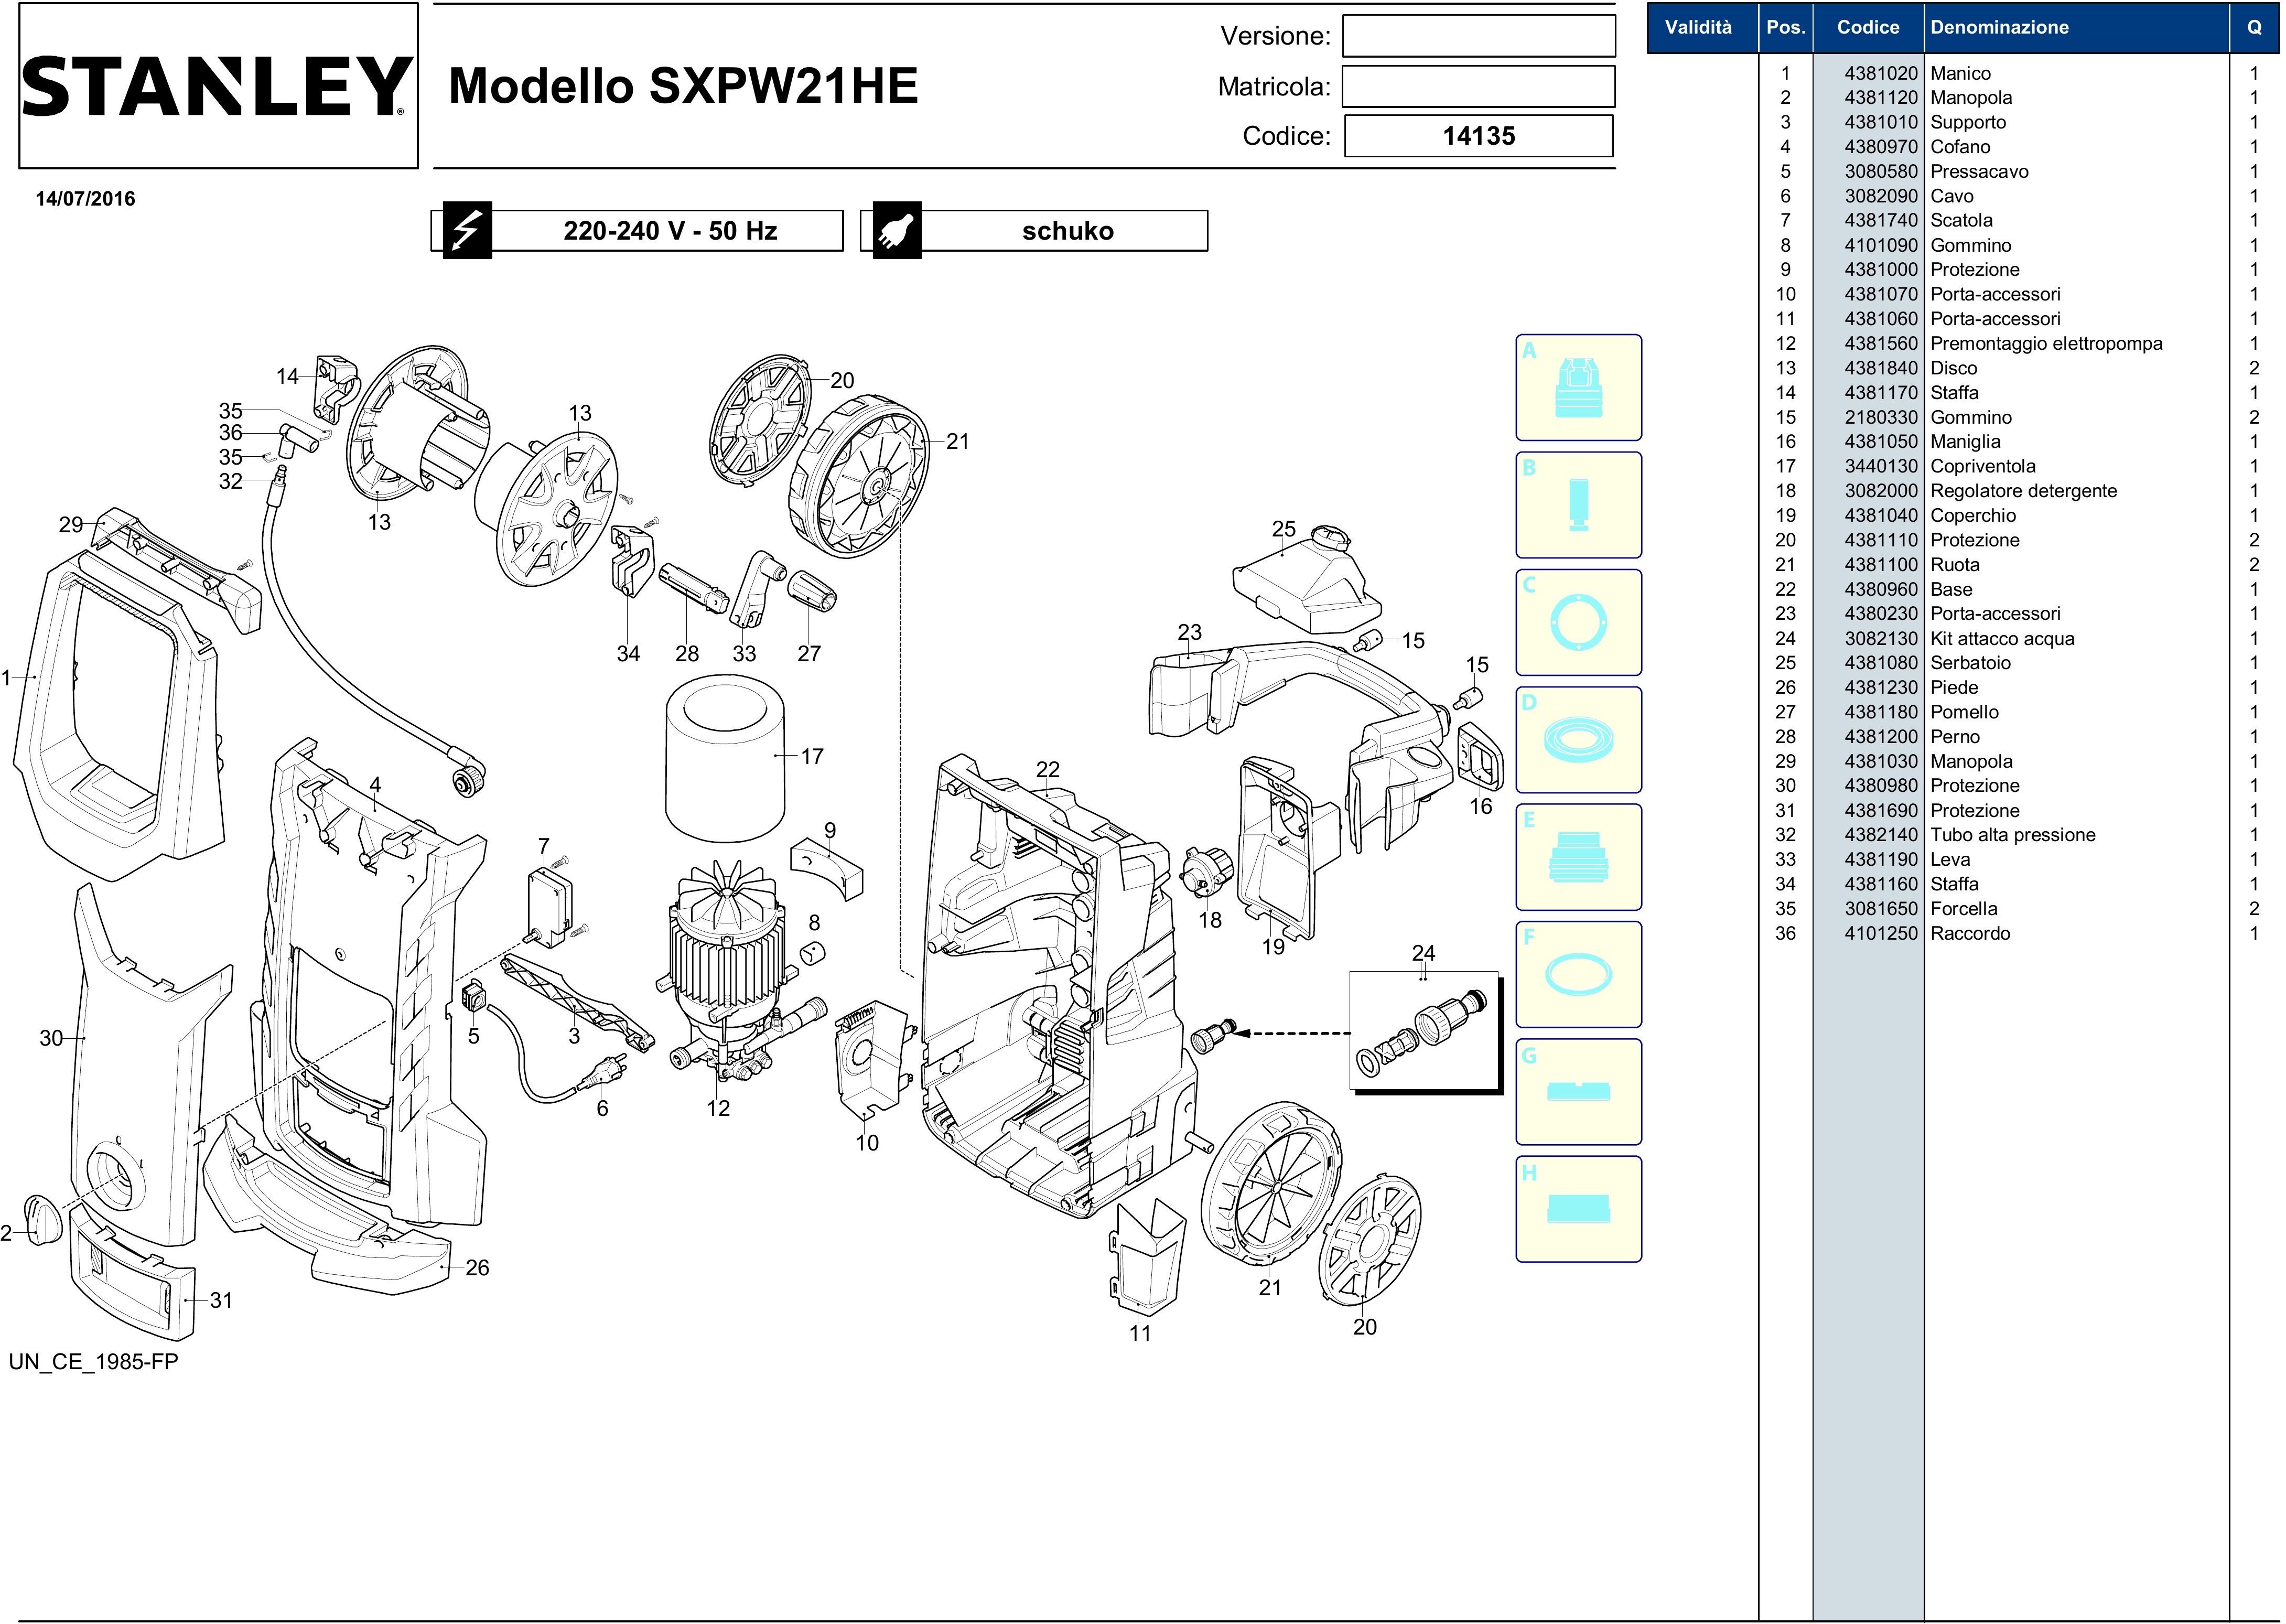2286x1624 pixels.
Task: Open the kit G icon box
Action: click(1578, 1091)
